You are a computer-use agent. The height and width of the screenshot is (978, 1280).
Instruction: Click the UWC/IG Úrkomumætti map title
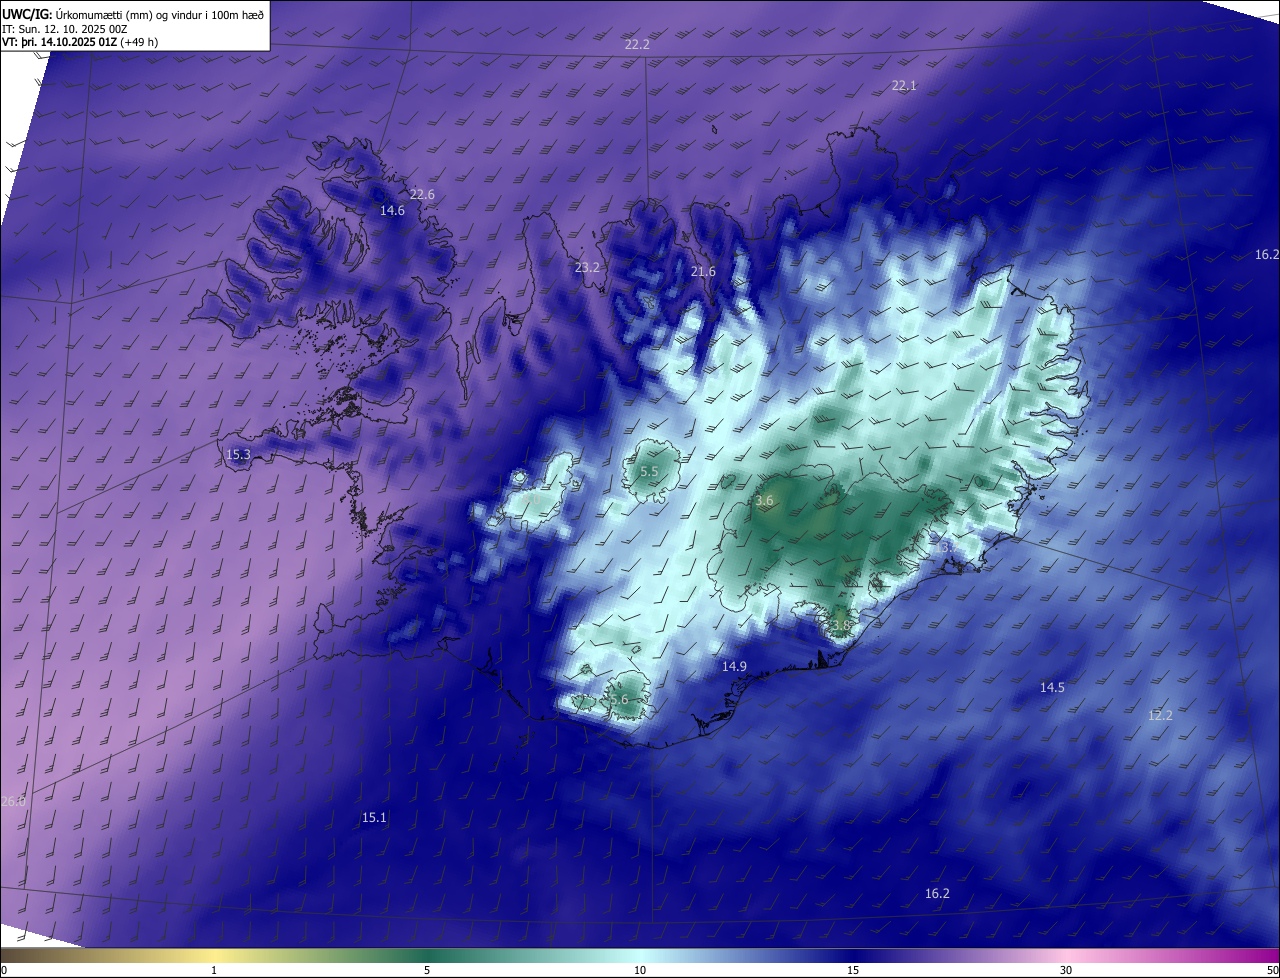click(x=133, y=14)
